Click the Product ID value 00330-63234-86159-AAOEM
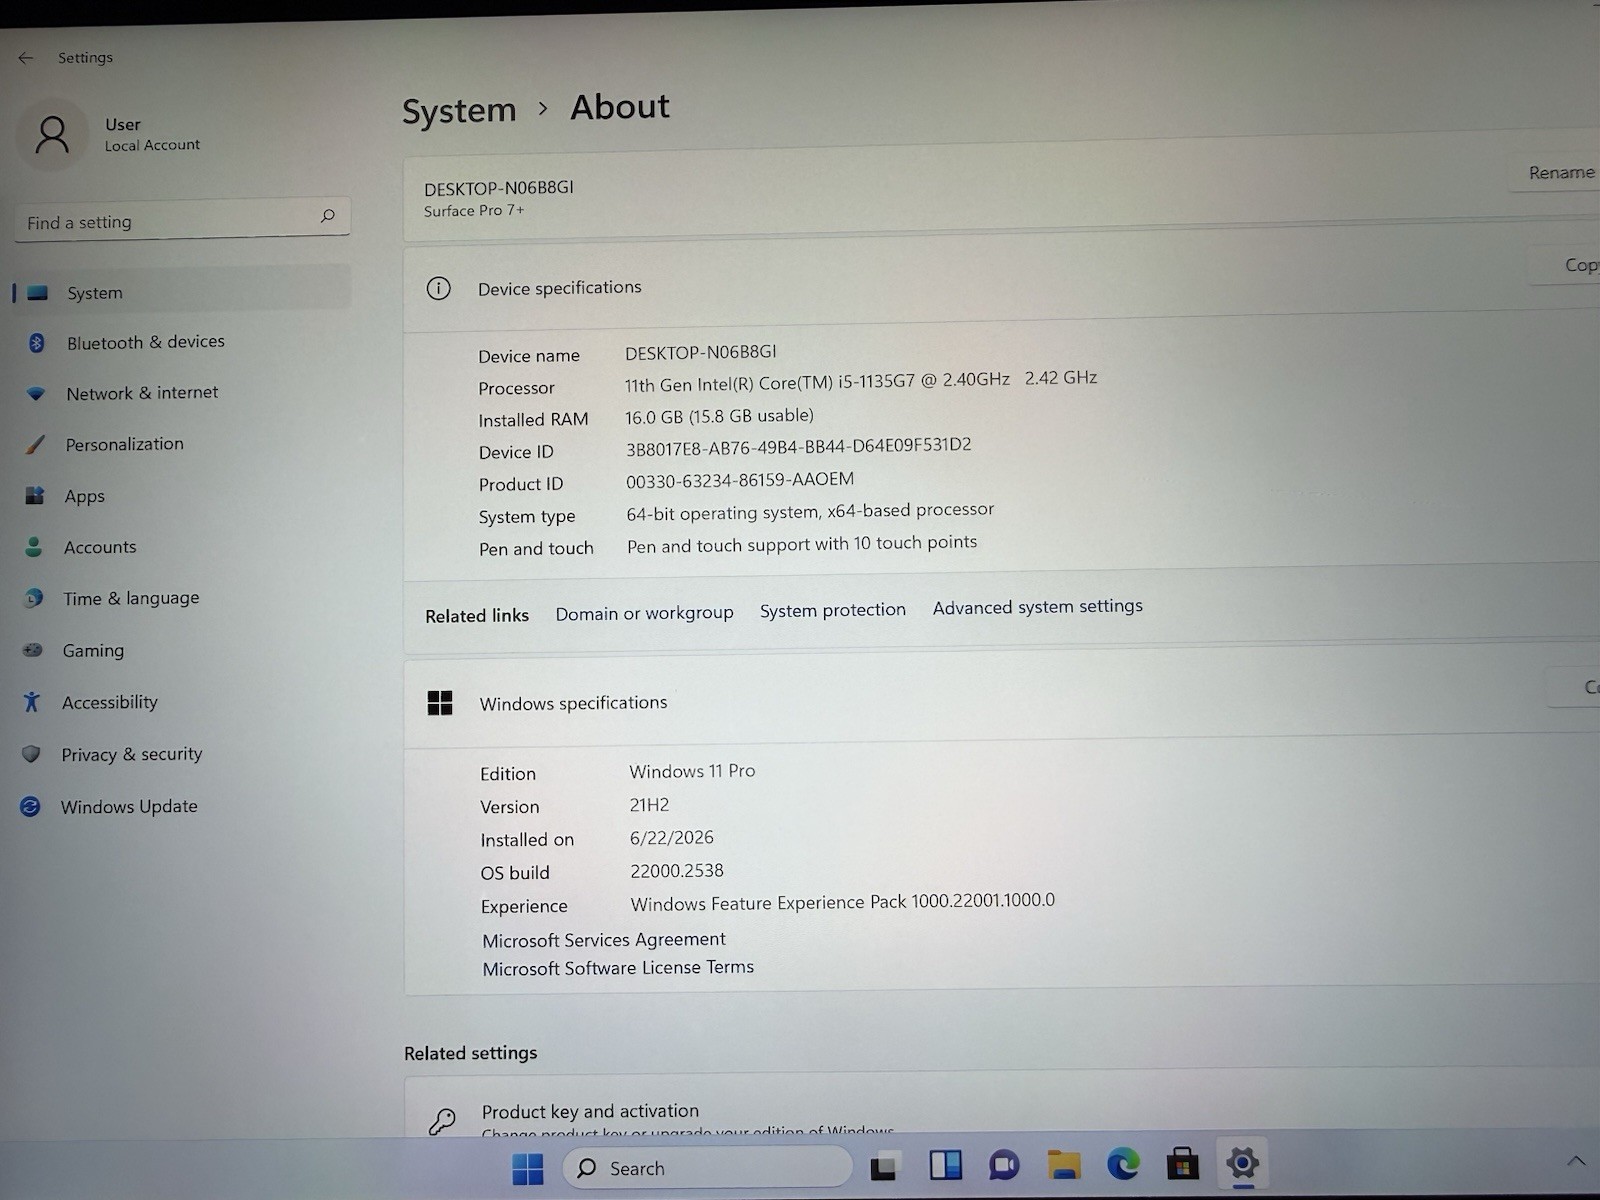This screenshot has width=1600, height=1200. point(740,480)
